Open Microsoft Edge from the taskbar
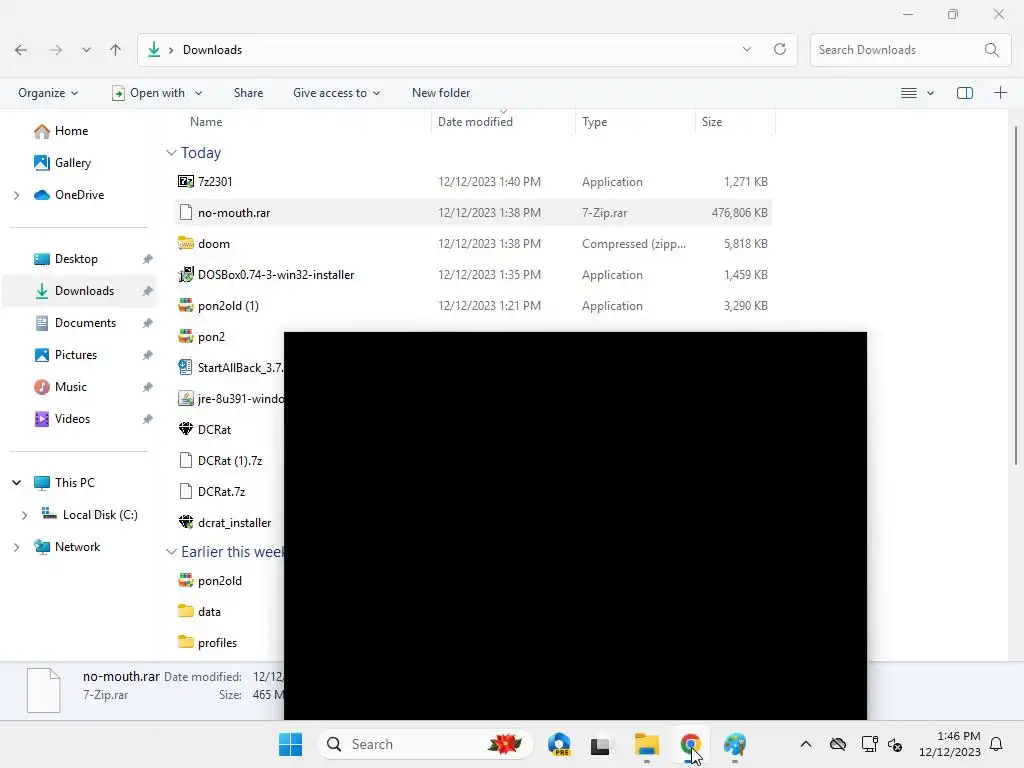Image resolution: width=1024 pixels, height=768 pixels. [559, 744]
